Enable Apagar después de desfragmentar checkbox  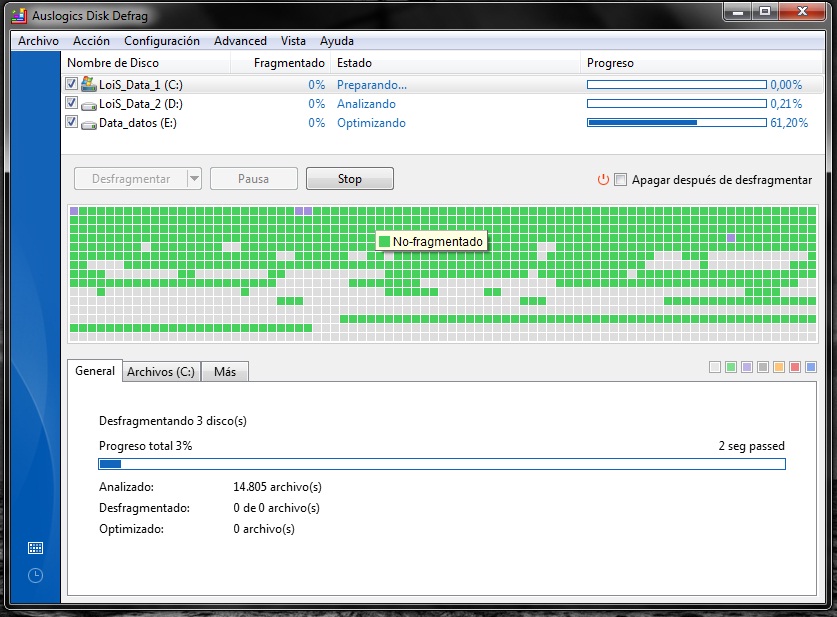[x=620, y=179]
